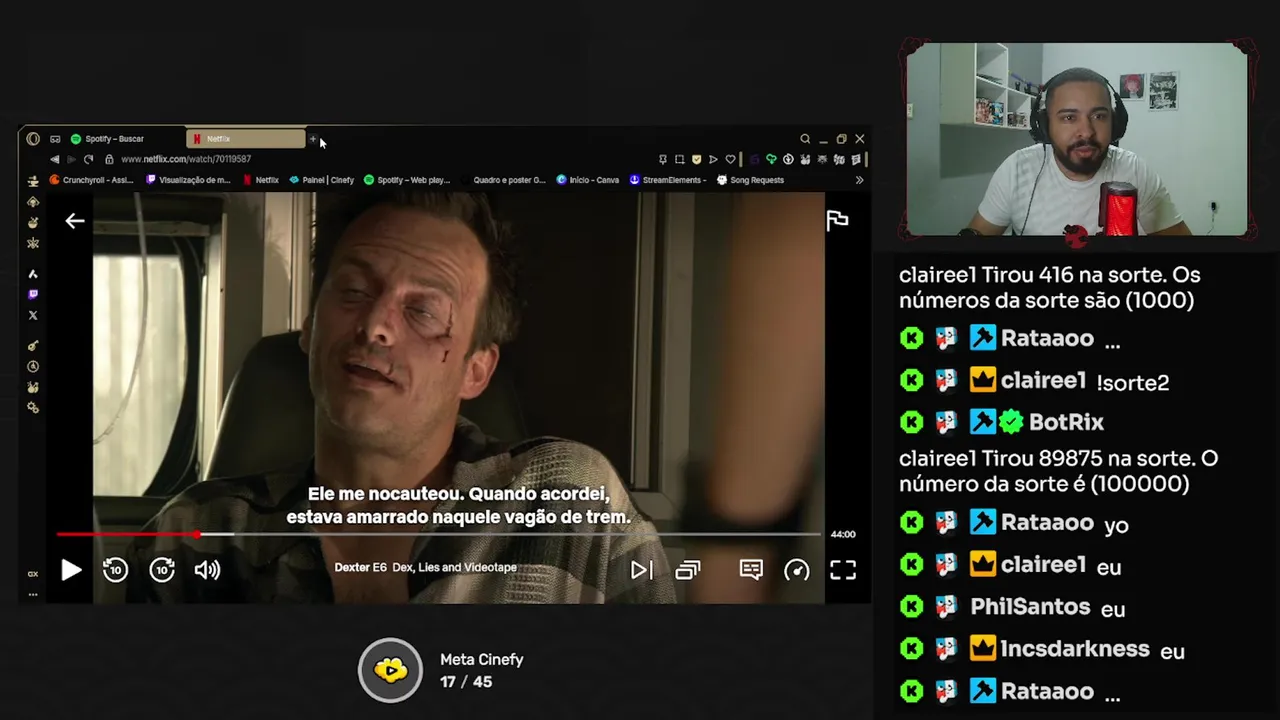
Task: Reload the Netflix page
Action: [88, 159]
